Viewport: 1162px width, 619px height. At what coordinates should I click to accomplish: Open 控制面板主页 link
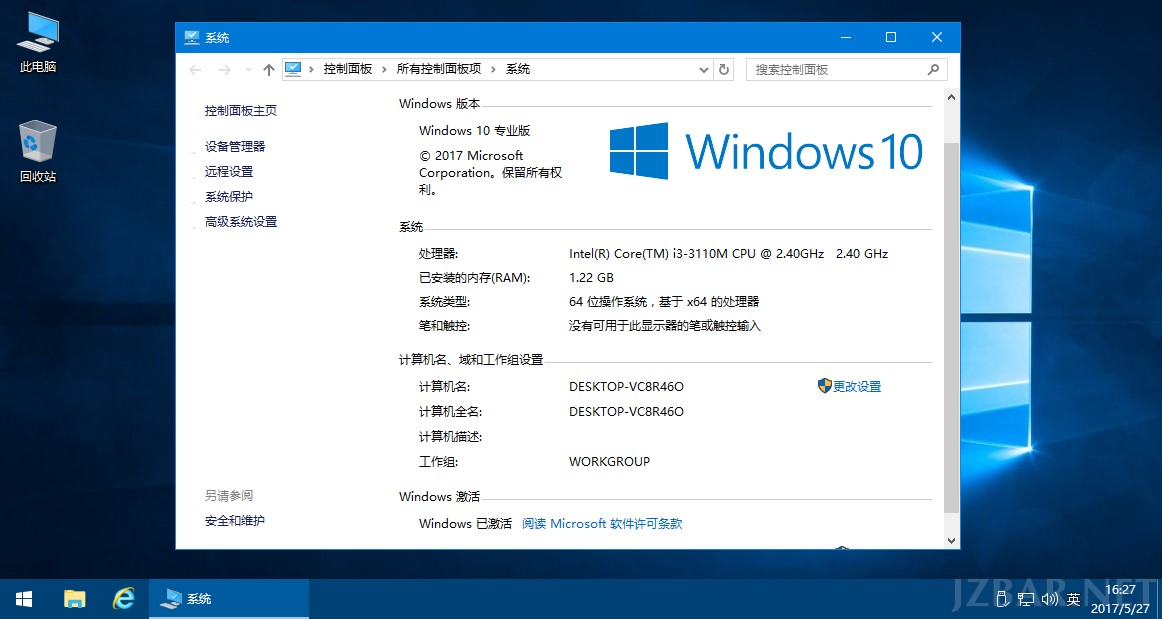point(241,110)
